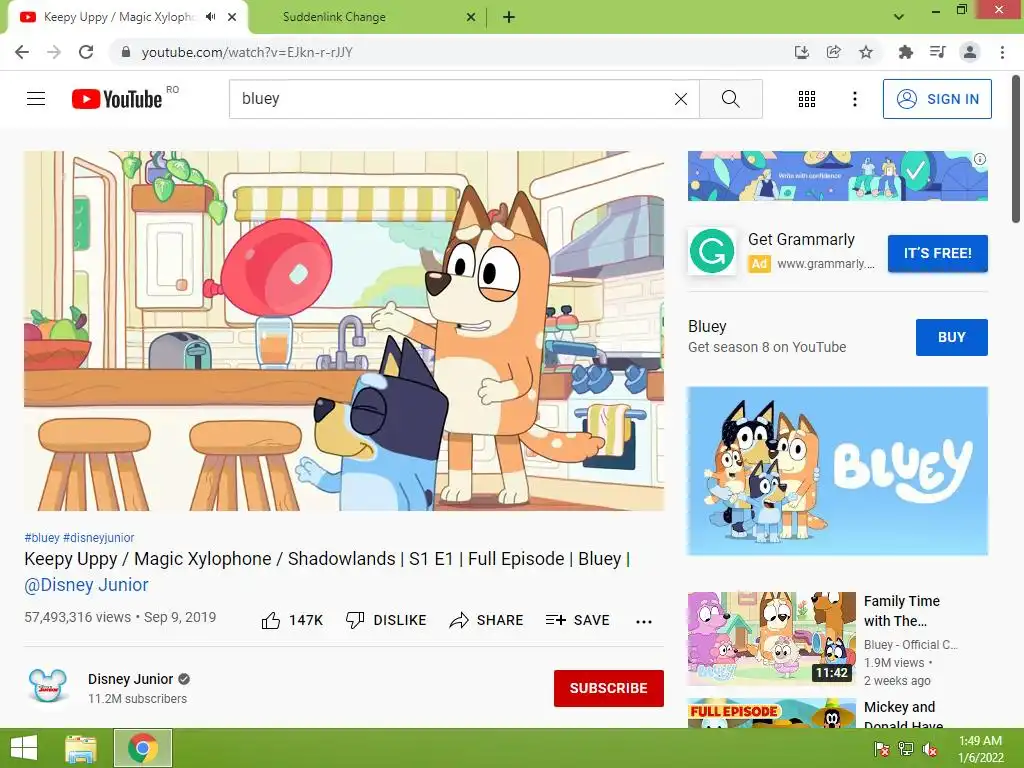This screenshot has width=1024, height=768.
Task: Open the network tray icon
Action: click(906, 748)
